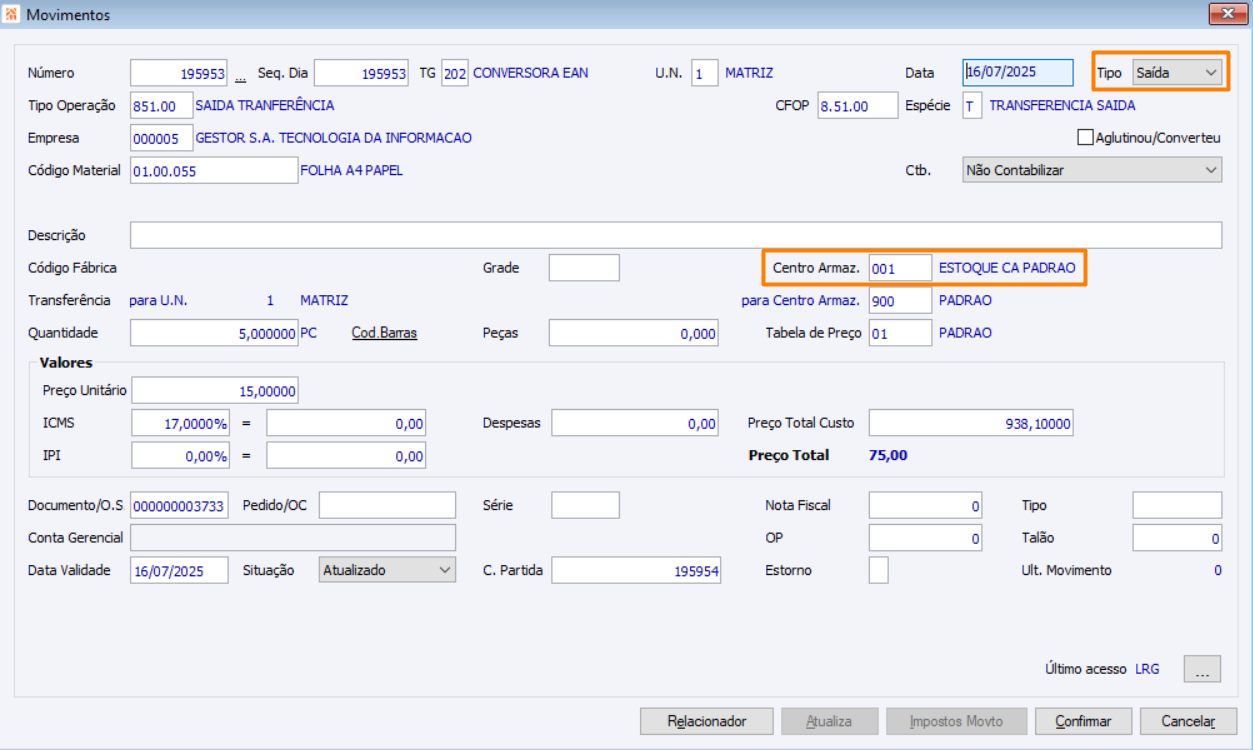Click the Preço Total Custo field 938,10000
The height and width of the screenshot is (750, 1253).
coord(971,423)
